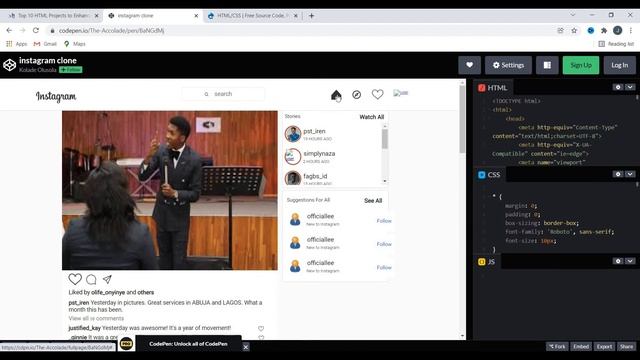Click the CodePen heart love button
This screenshot has width=640, height=360.
(469, 65)
